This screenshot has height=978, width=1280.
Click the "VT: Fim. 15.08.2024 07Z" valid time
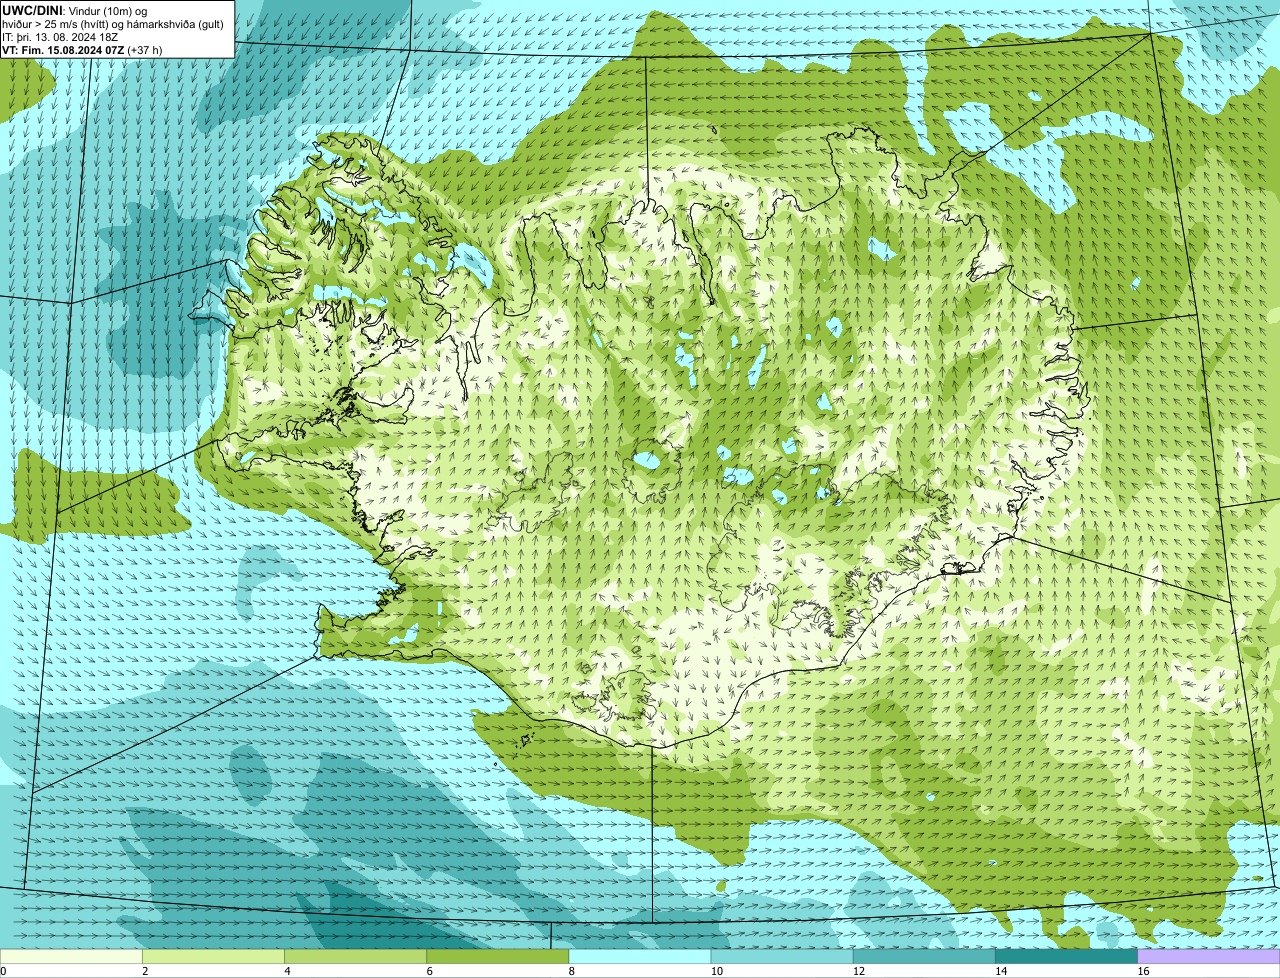tap(63, 50)
